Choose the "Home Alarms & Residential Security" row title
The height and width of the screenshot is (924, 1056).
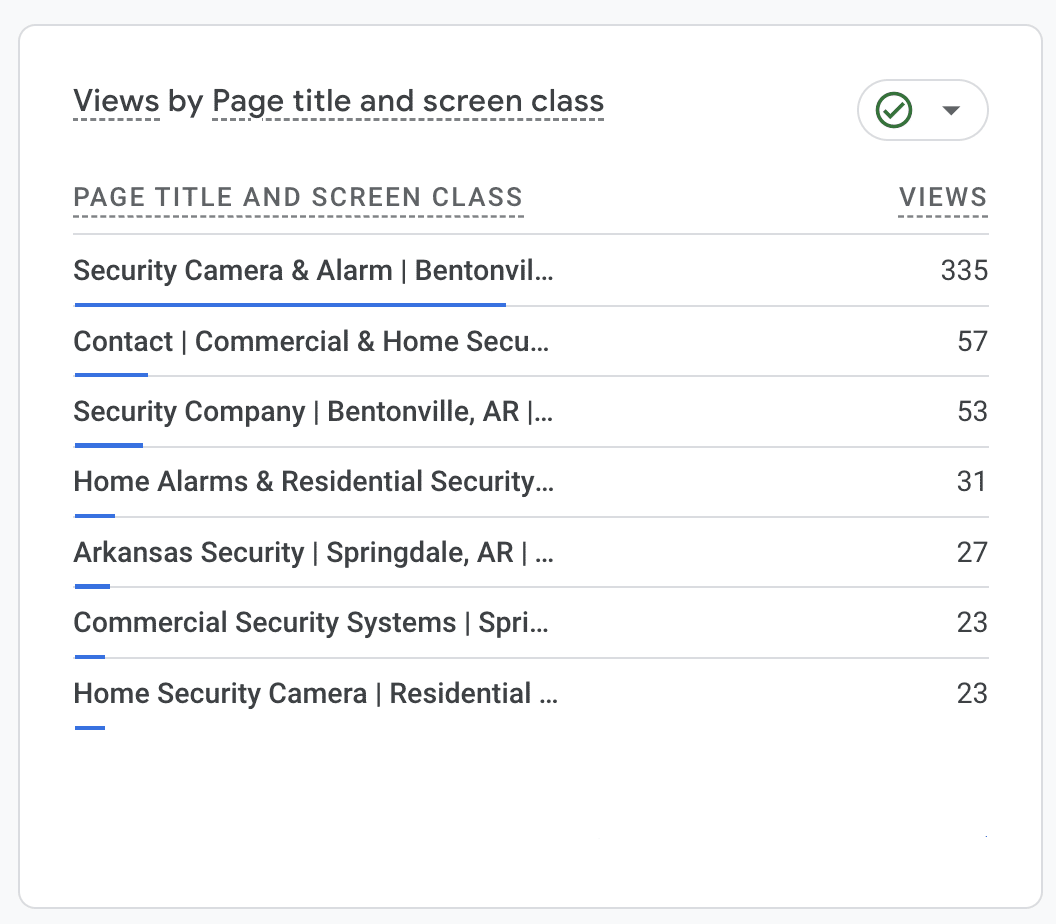pos(313,482)
